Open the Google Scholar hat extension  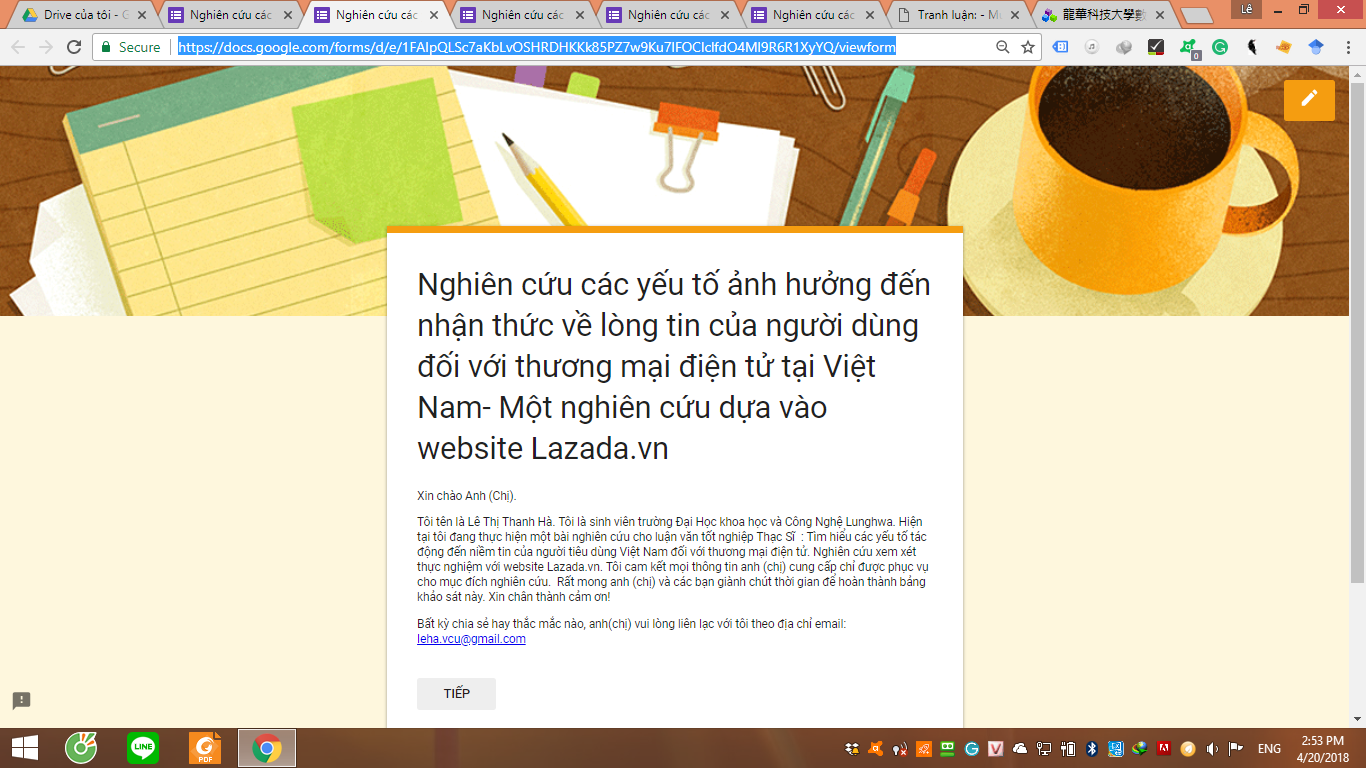tap(1316, 47)
